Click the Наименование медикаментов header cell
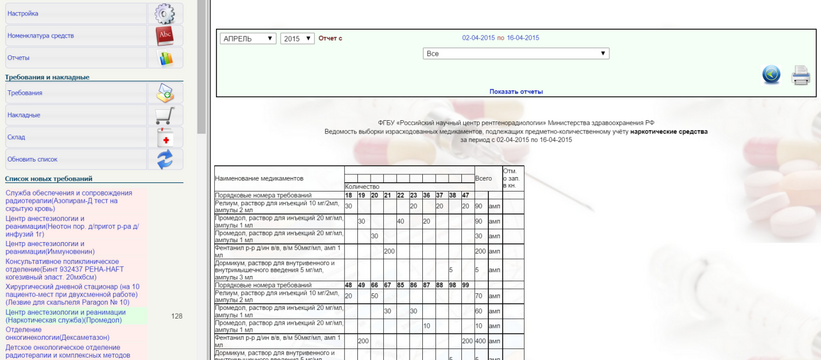This screenshot has width=821, height=360. 280,178
